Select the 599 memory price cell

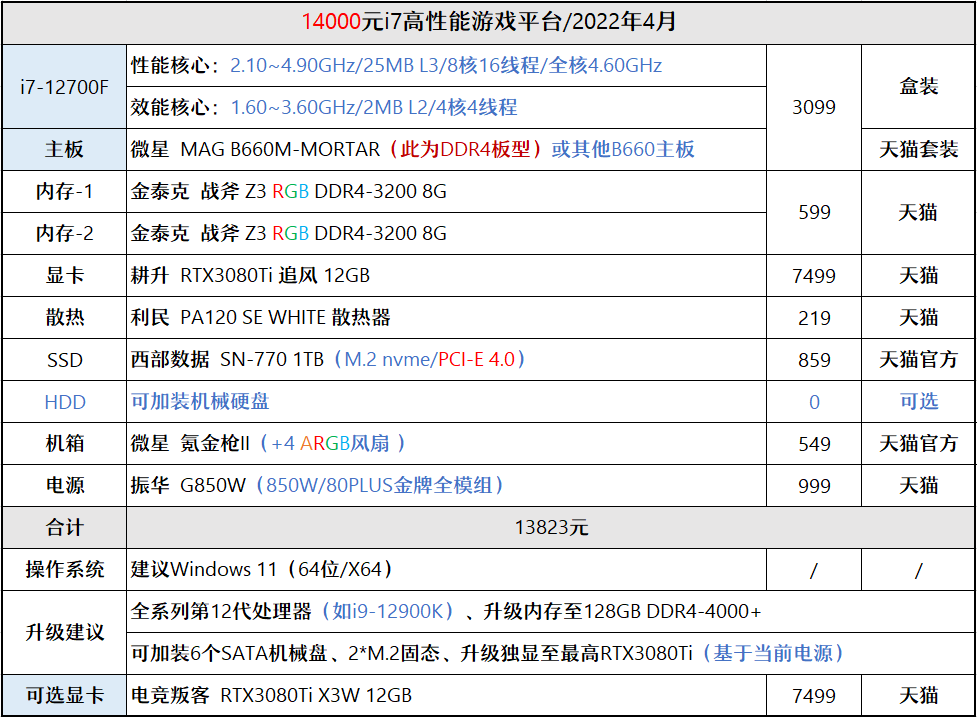coord(814,212)
